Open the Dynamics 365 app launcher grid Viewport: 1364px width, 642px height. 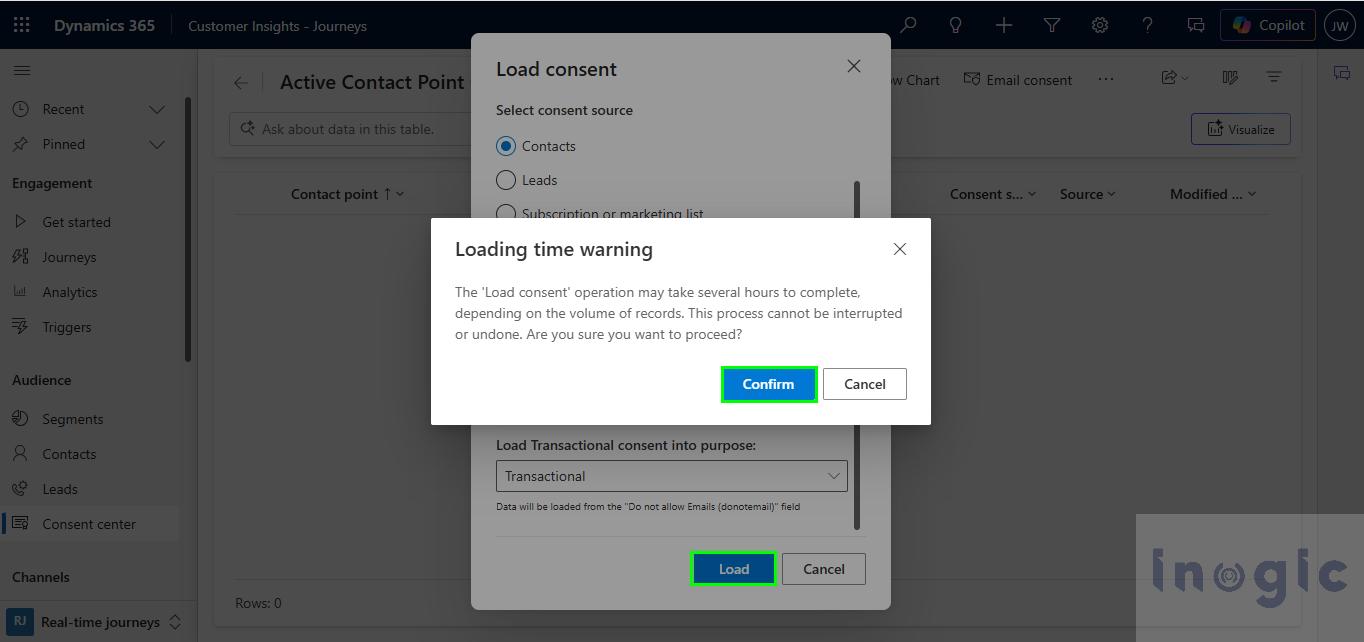point(22,25)
